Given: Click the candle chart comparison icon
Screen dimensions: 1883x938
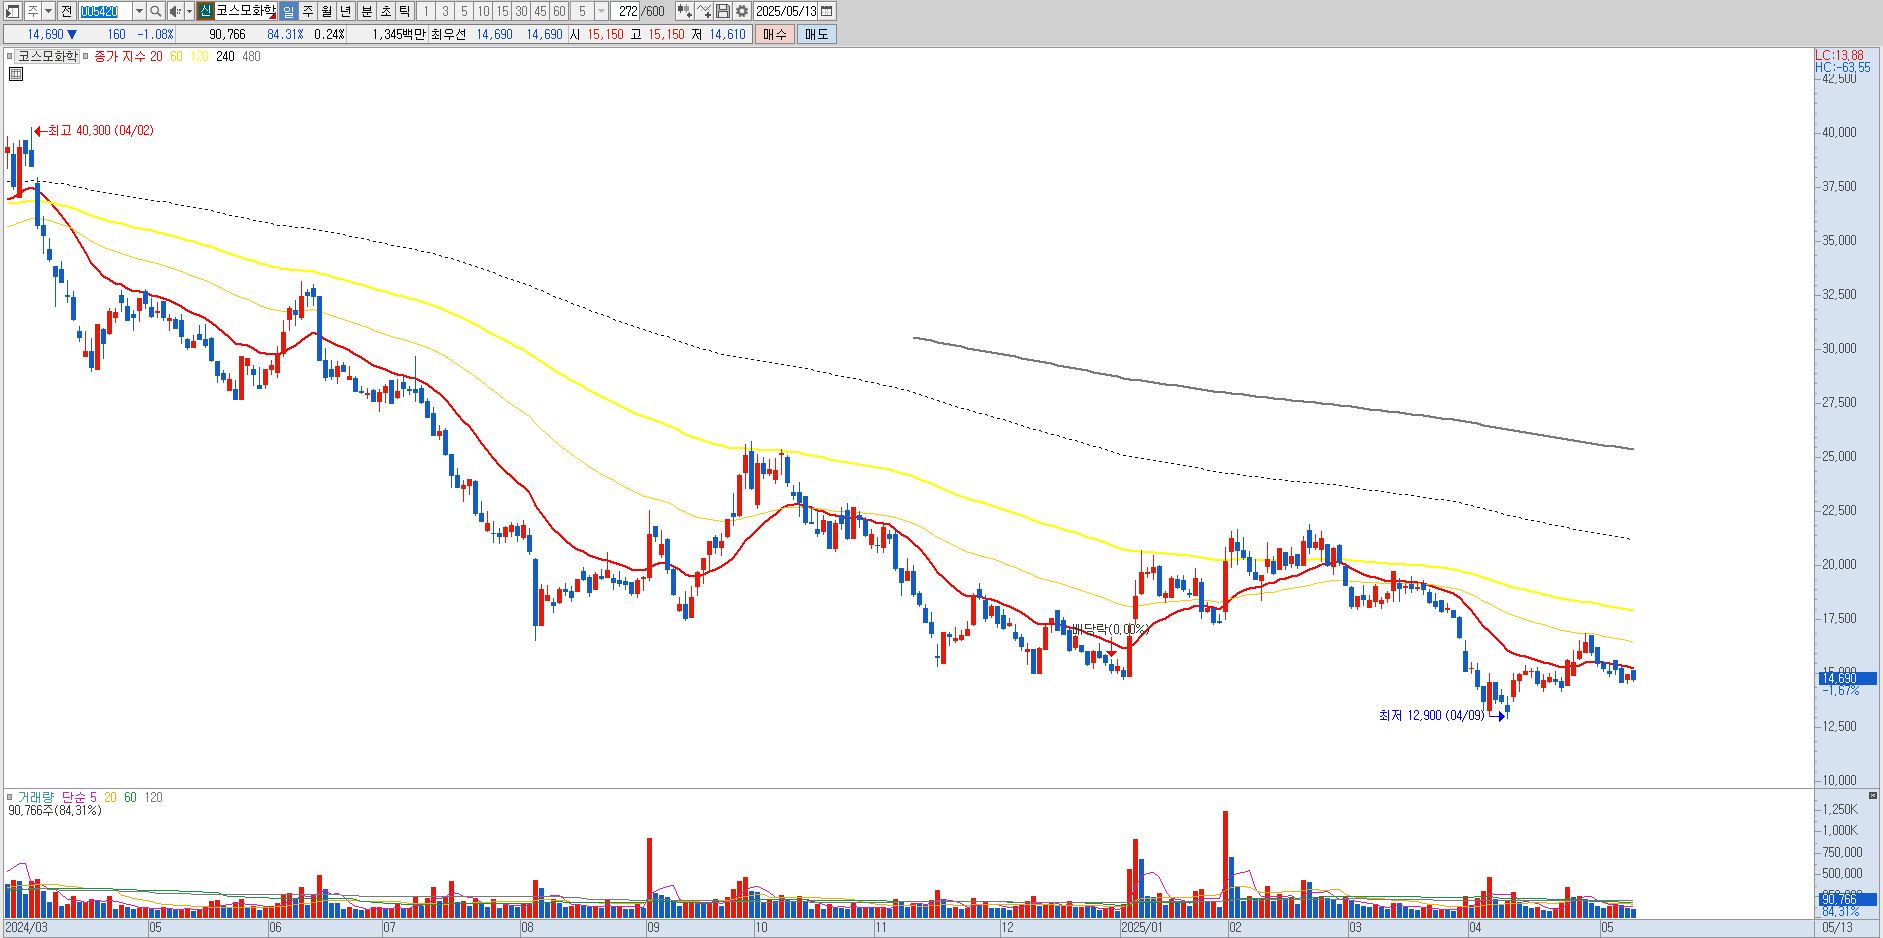Looking at the screenshot, I should pos(684,11).
